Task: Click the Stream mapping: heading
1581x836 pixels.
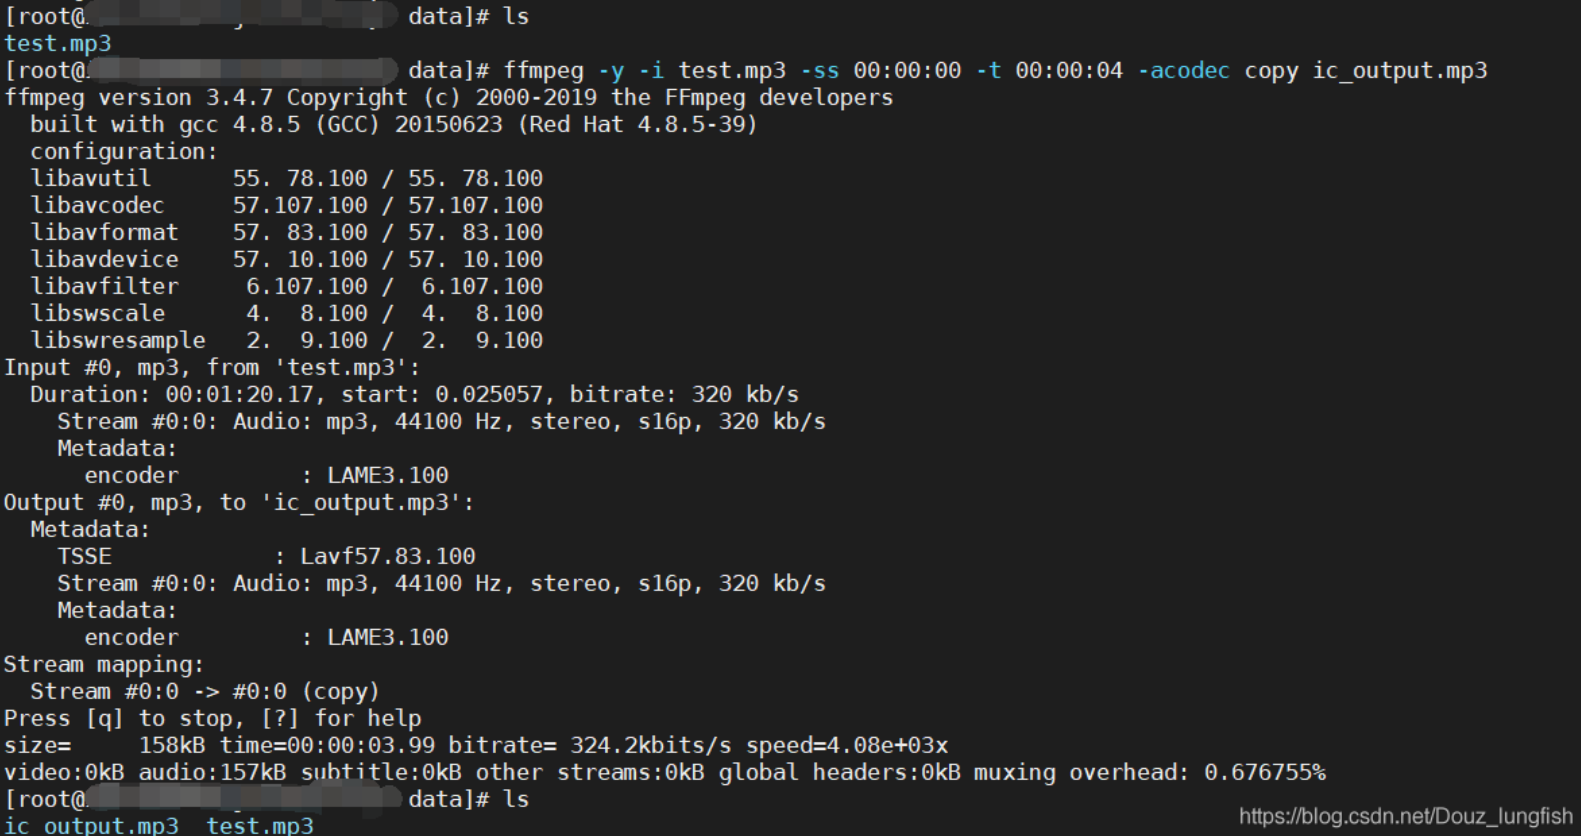Action: click(104, 665)
